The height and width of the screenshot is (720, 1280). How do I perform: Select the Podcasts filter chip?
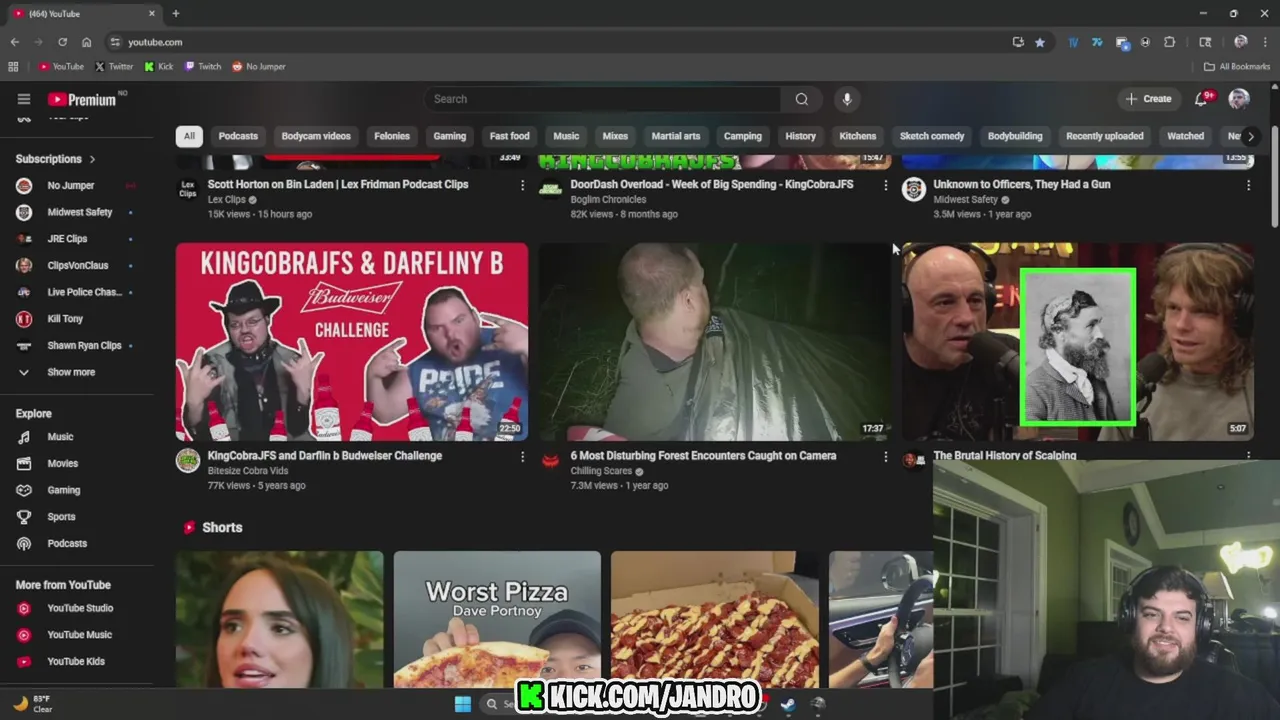[x=238, y=136]
